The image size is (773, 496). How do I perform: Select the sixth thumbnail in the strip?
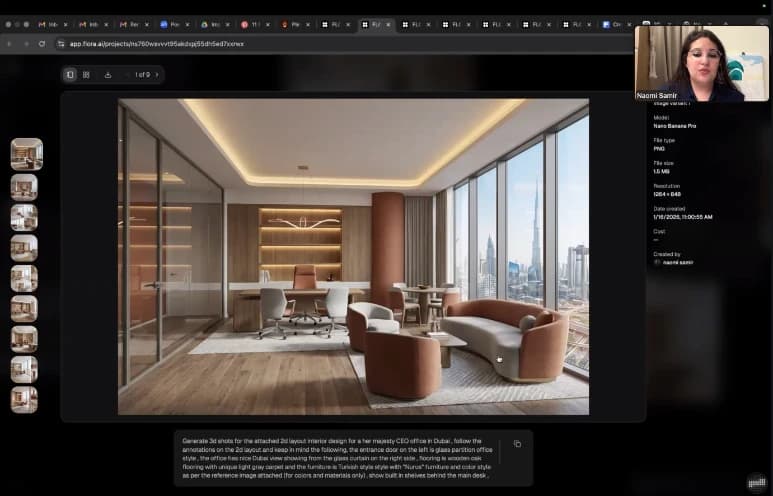[x=24, y=309]
